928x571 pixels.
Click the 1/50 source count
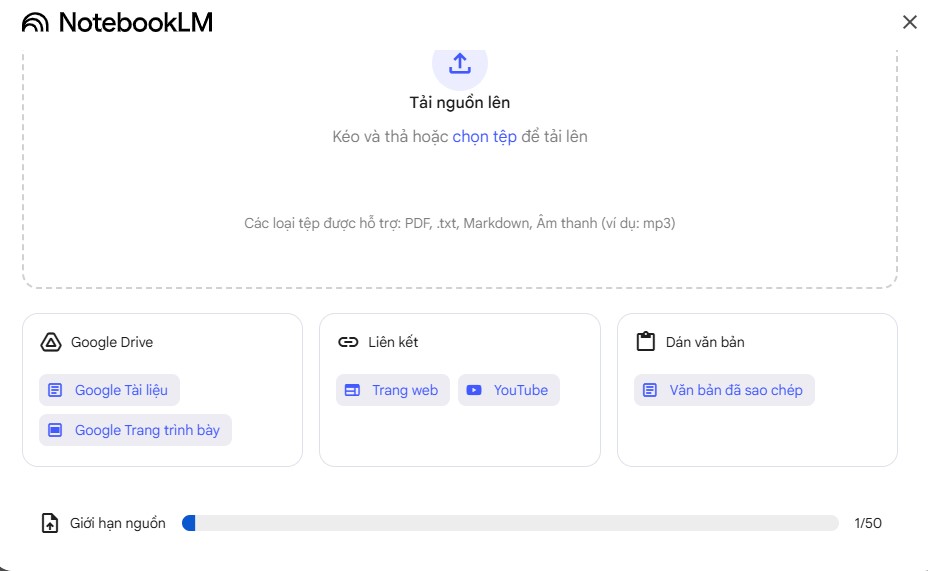[x=868, y=523]
